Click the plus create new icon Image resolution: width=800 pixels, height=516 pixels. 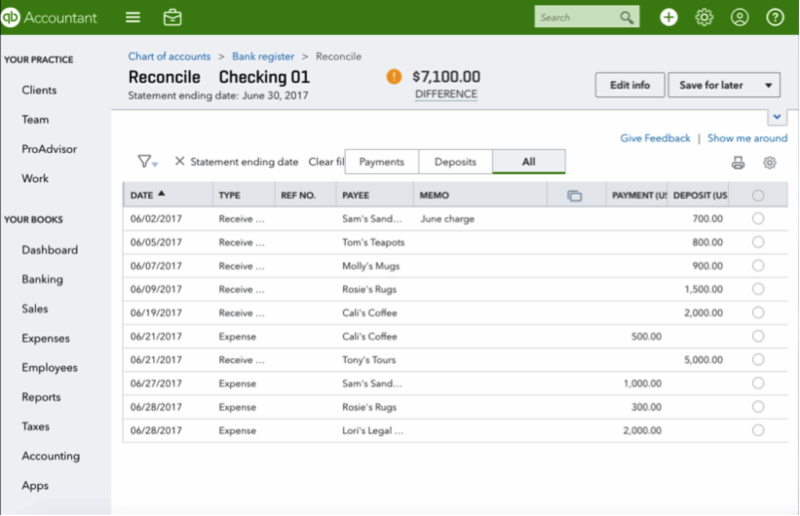click(x=668, y=17)
